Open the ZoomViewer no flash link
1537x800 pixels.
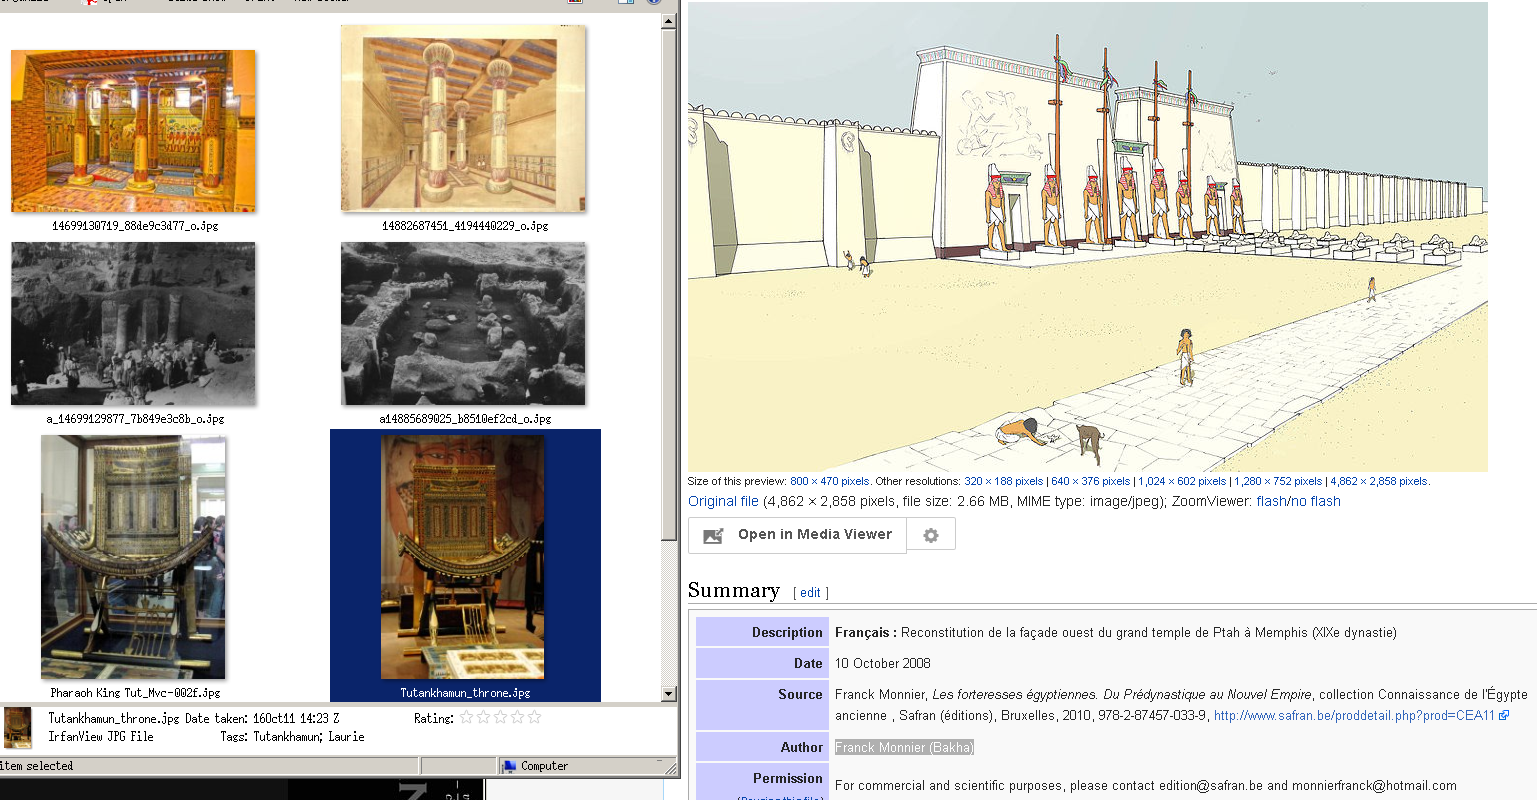[x=1315, y=501]
